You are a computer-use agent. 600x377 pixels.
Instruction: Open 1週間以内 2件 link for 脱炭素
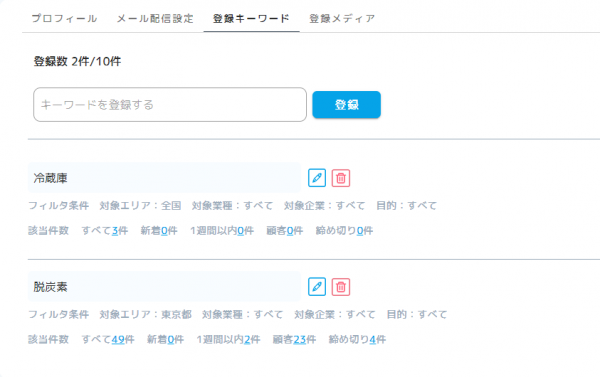(247, 339)
